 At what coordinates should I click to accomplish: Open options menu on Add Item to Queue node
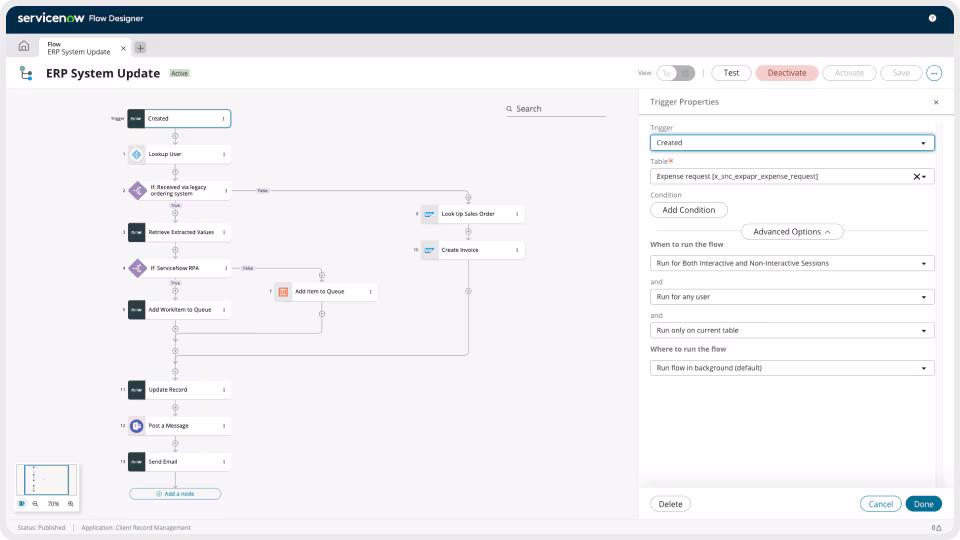pos(370,292)
